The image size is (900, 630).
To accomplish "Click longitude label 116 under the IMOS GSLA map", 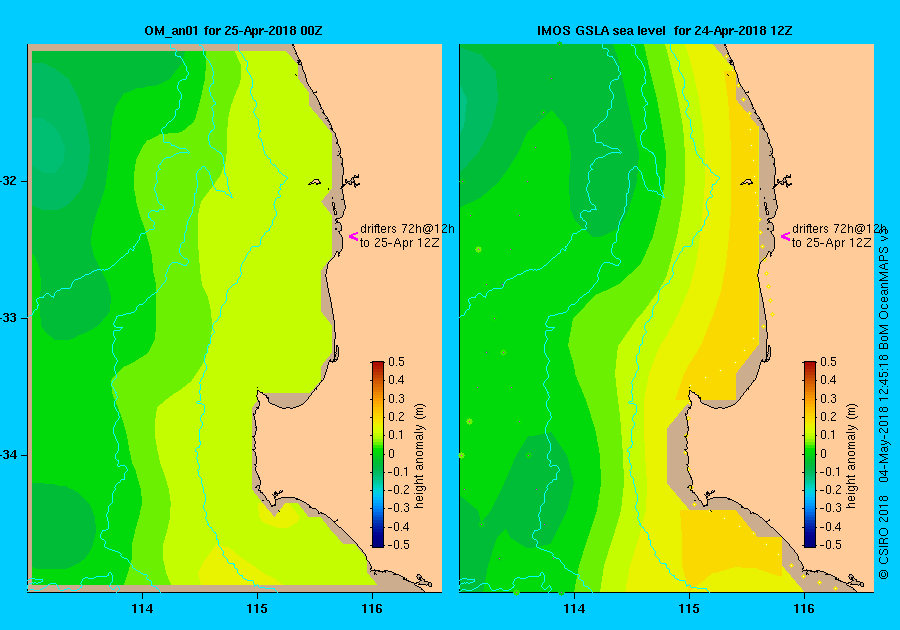I will [804, 609].
